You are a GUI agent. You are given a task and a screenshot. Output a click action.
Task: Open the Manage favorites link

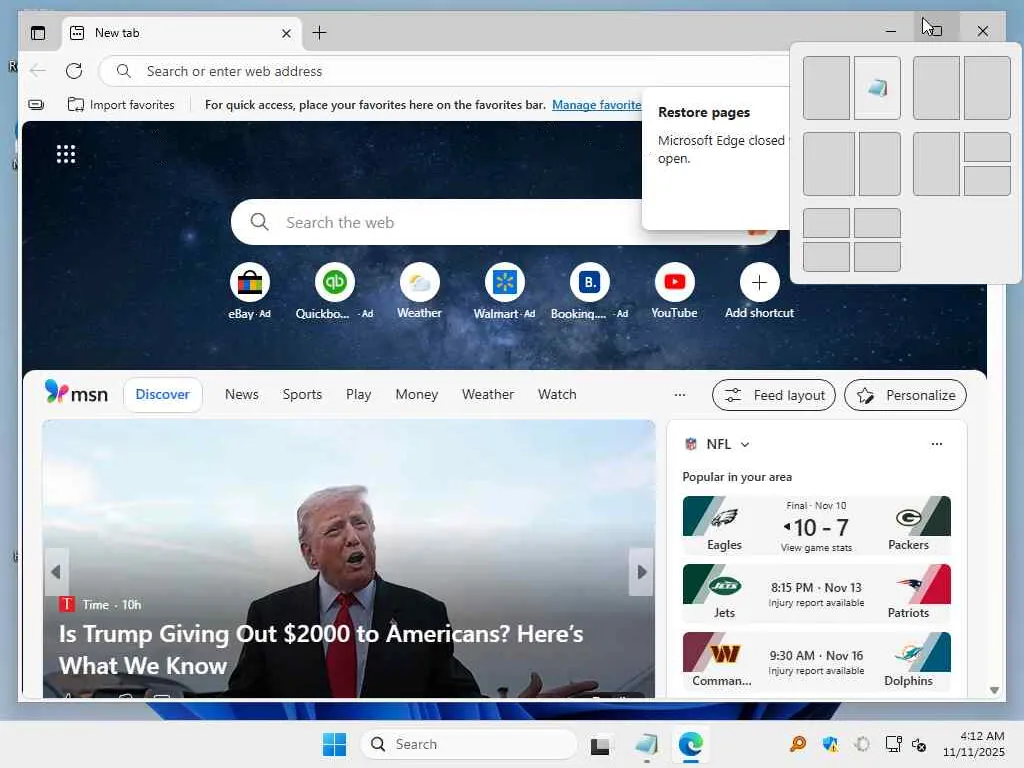click(596, 104)
